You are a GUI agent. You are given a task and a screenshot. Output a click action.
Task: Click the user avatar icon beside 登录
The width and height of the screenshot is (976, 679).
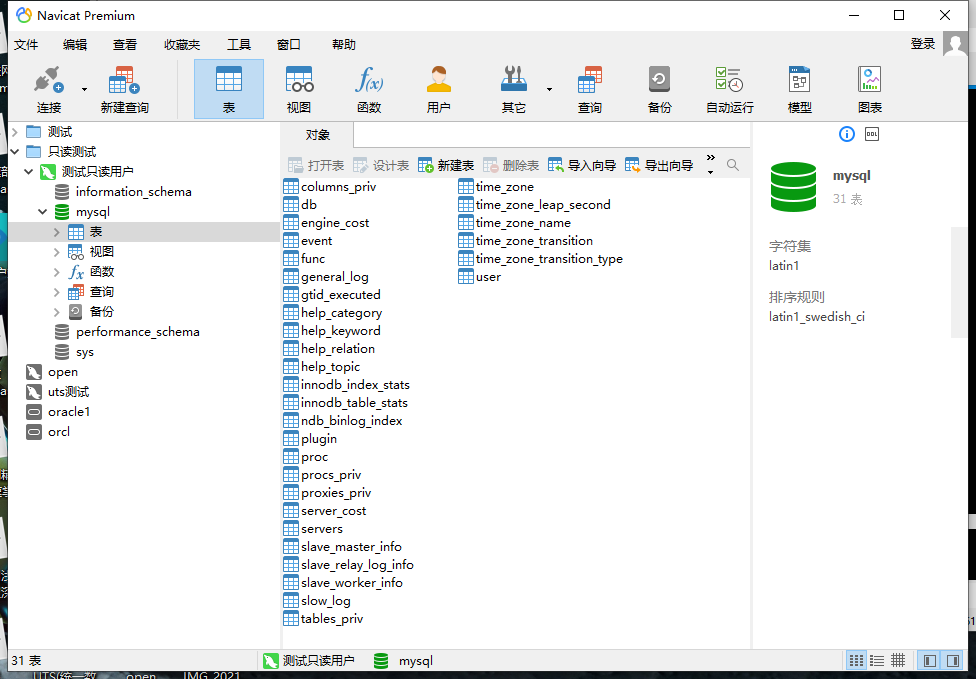[x=955, y=44]
